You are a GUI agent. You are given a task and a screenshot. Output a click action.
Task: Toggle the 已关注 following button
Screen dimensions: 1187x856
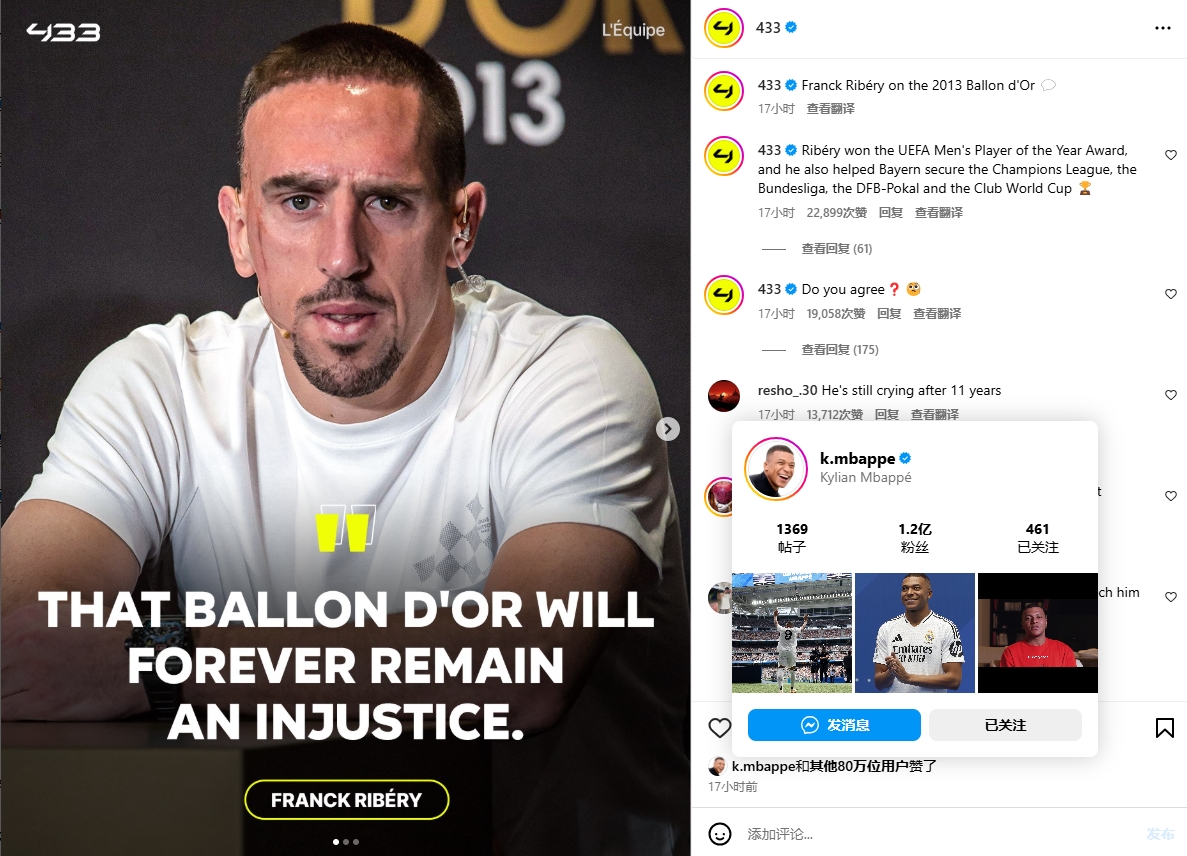[x=1005, y=725]
